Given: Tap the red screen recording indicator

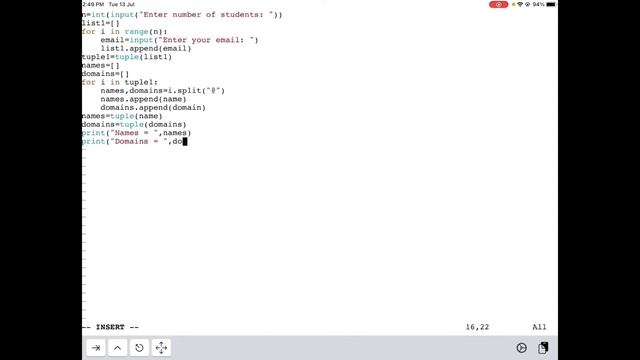Looking at the screenshot, I should [x=498, y=4].
